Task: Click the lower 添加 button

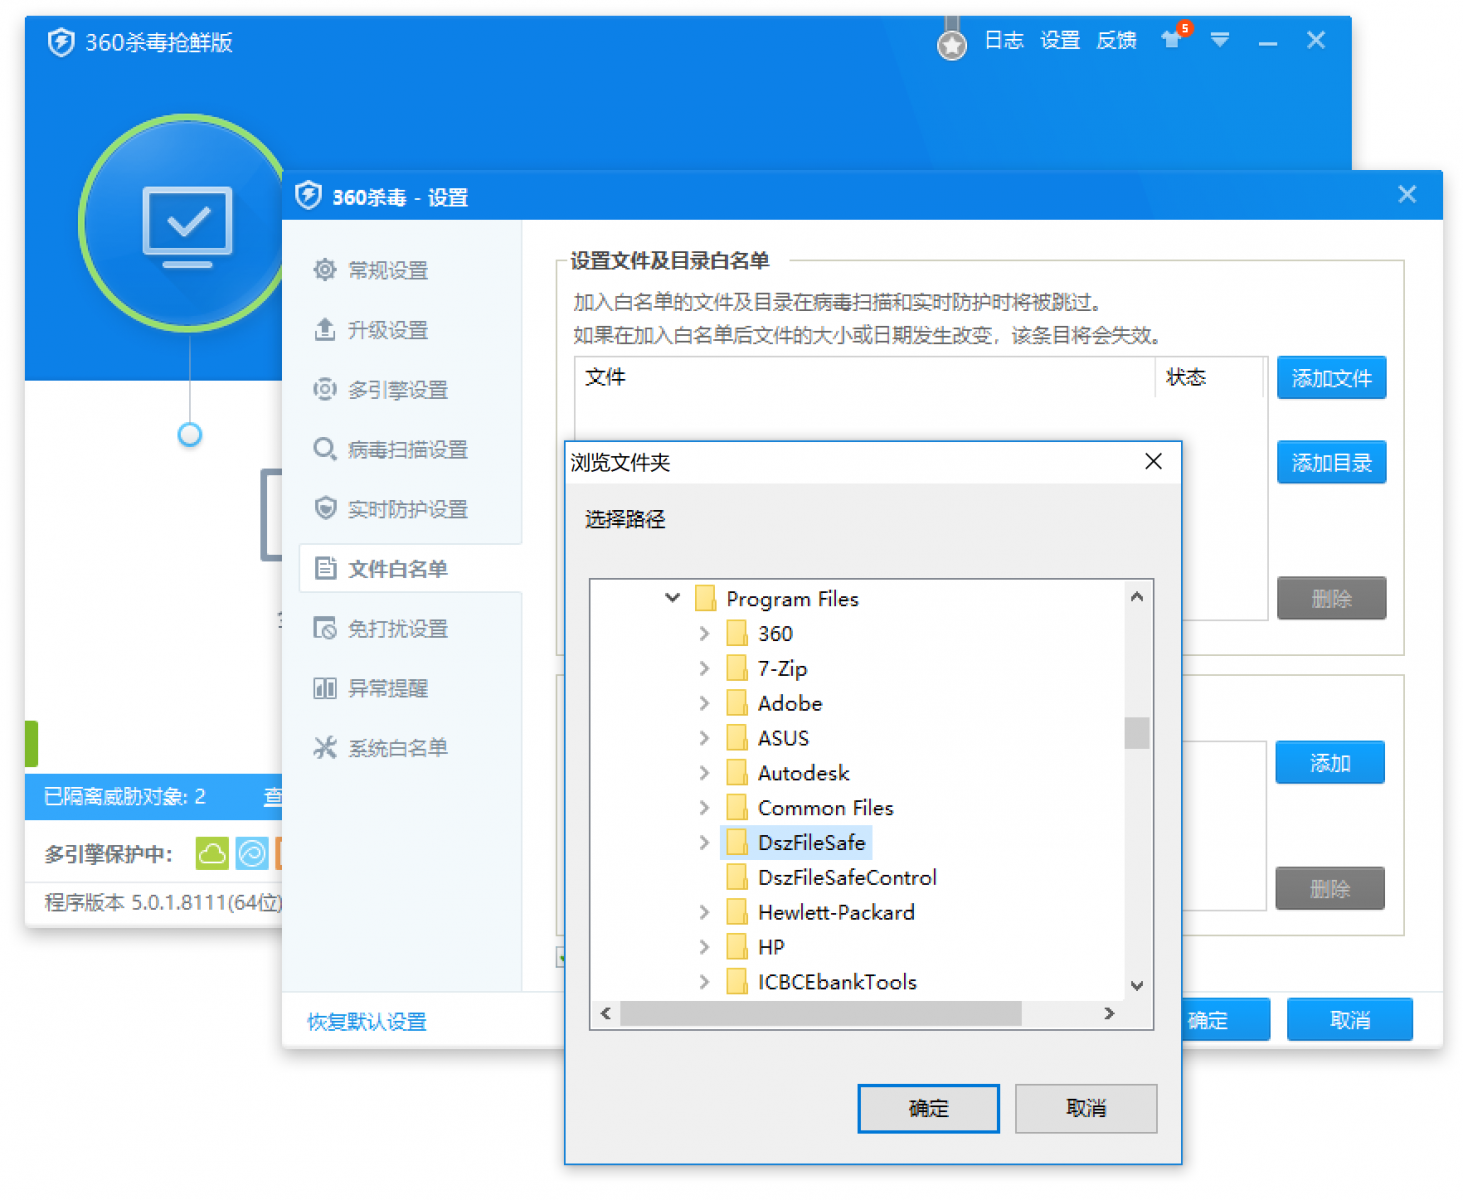Action: [1330, 763]
